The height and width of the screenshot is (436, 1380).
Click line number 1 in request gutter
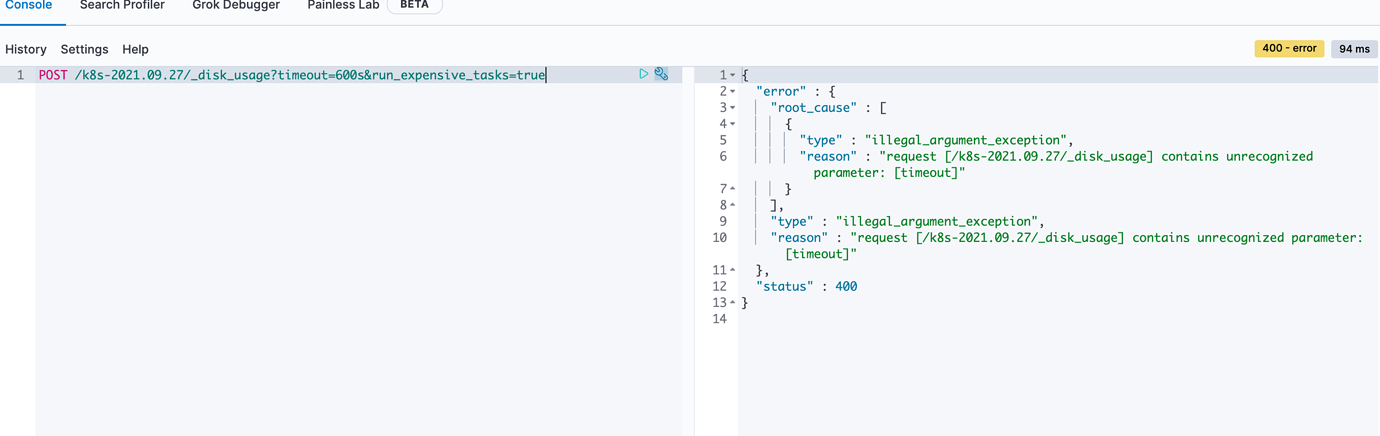pos(20,75)
